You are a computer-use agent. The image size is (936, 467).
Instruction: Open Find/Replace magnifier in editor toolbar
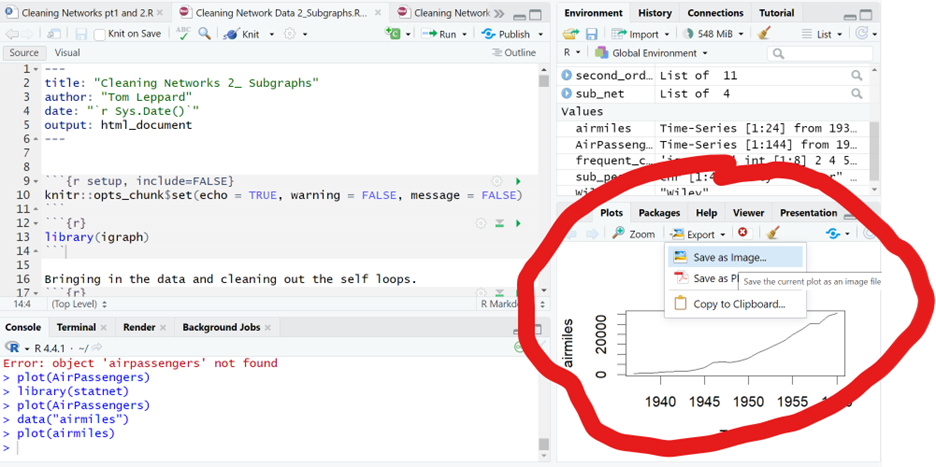[x=204, y=33]
